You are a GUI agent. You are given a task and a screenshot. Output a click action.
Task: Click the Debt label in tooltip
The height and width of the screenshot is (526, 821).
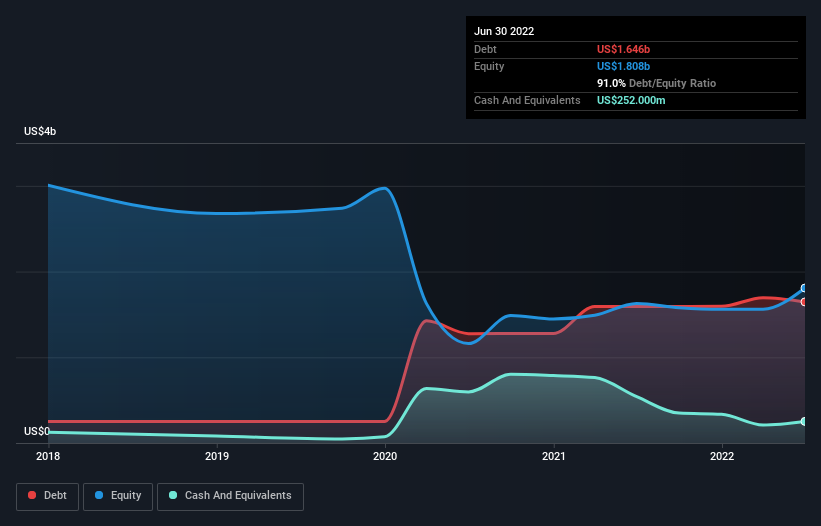(x=485, y=49)
